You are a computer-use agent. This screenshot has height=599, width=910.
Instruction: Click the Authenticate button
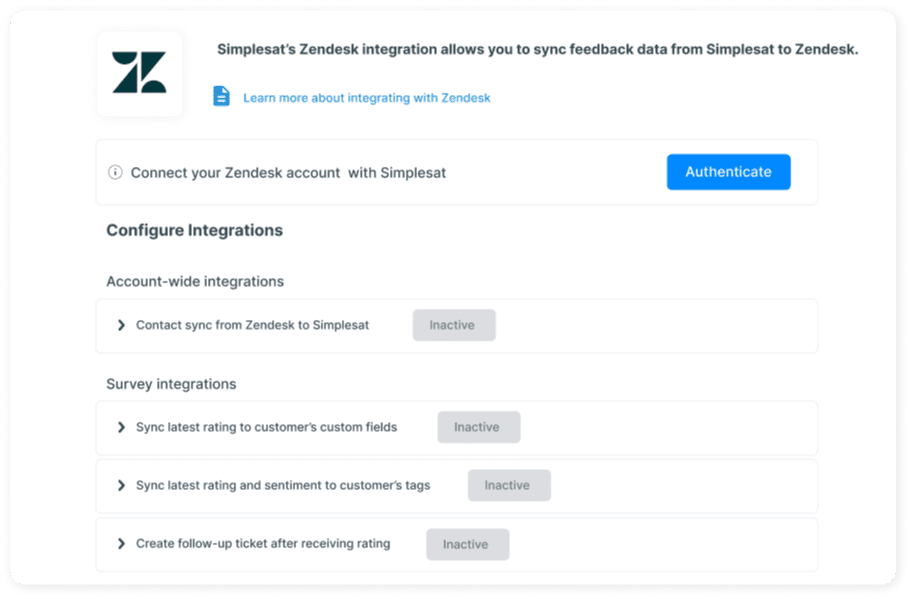point(728,172)
